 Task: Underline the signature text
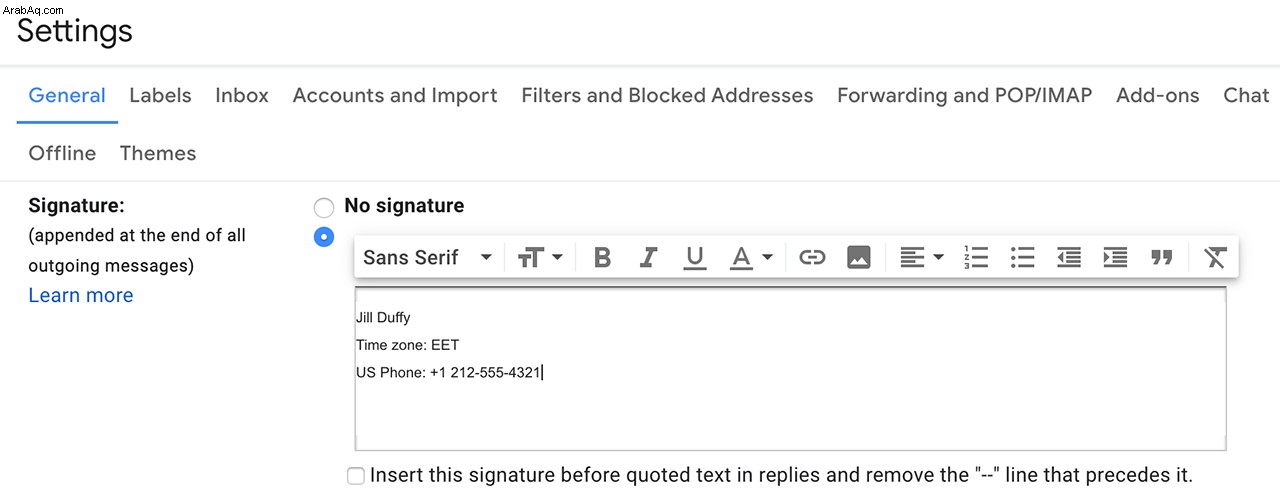pyautogui.click(x=694, y=258)
